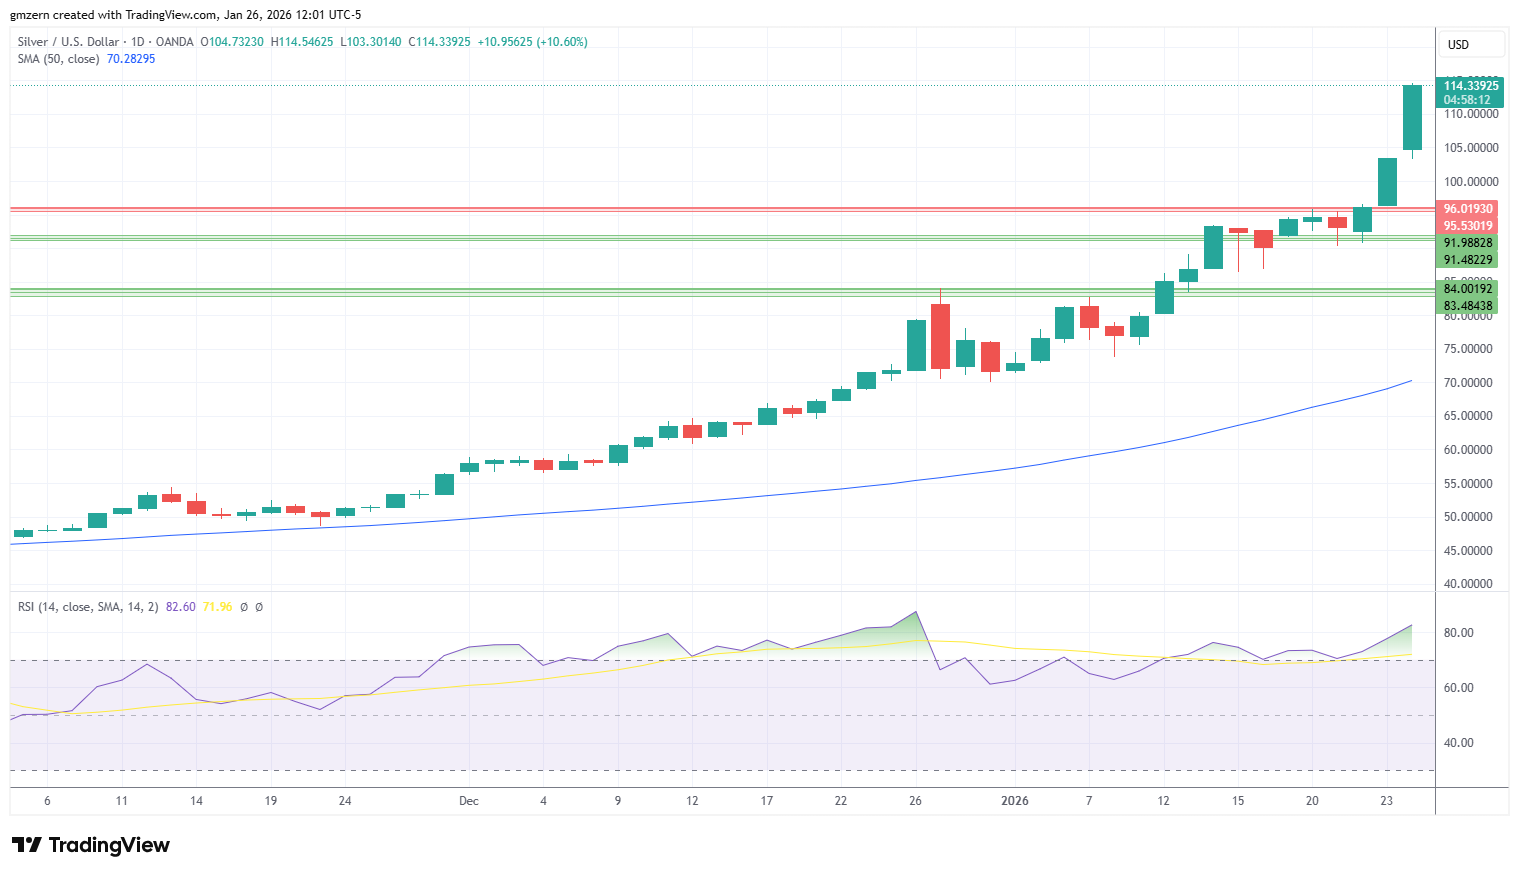Click the SMA value 70.28295
This screenshot has height=875, width=1519.
tap(131, 59)
